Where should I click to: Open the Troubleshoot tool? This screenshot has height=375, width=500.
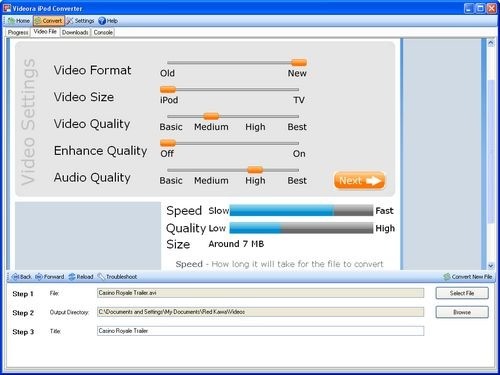(x=117, y=277)
